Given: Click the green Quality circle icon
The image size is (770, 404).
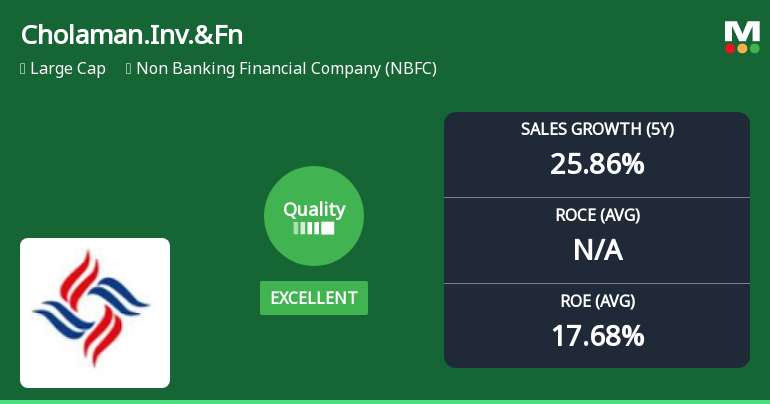Looking at the screenshot, I should (x=314, y=216).
